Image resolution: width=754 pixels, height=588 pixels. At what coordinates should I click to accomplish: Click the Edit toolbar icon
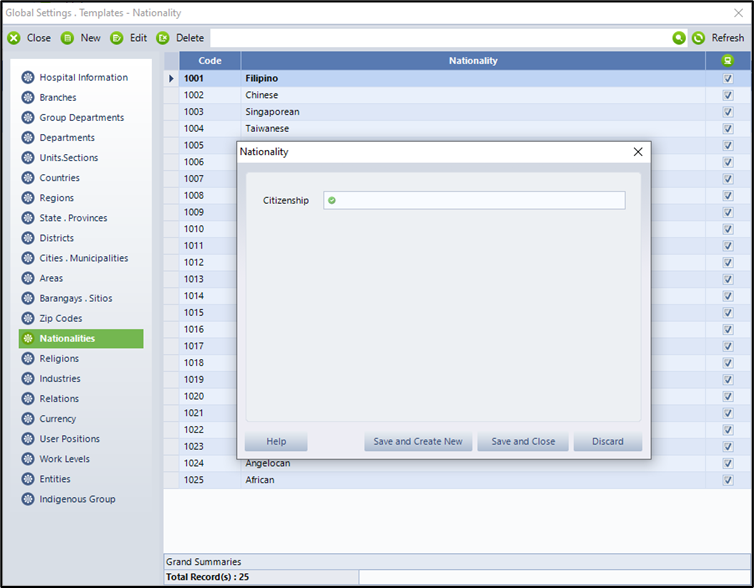pyautogui.click(x=117, y=38)
